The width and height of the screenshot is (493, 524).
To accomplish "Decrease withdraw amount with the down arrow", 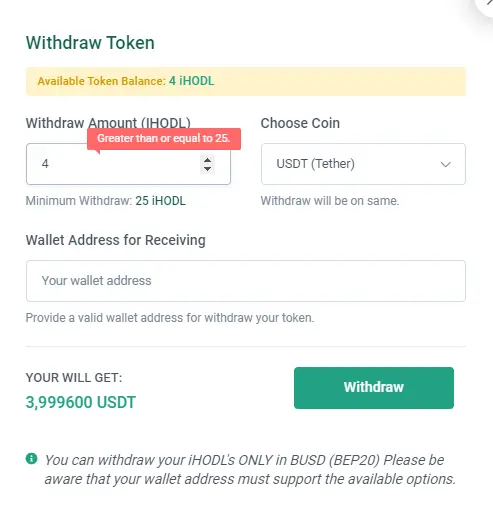I will 207,169.
